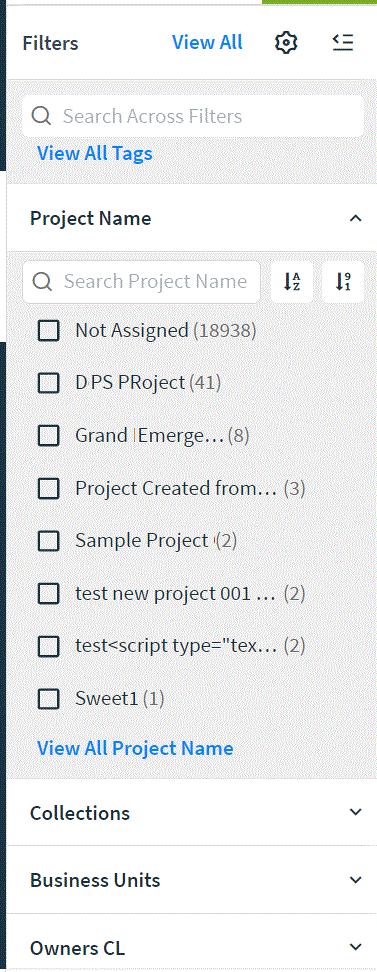
Task: Focus the Search Project Name field
Action: pyautogui.click(x=141, y=282)
